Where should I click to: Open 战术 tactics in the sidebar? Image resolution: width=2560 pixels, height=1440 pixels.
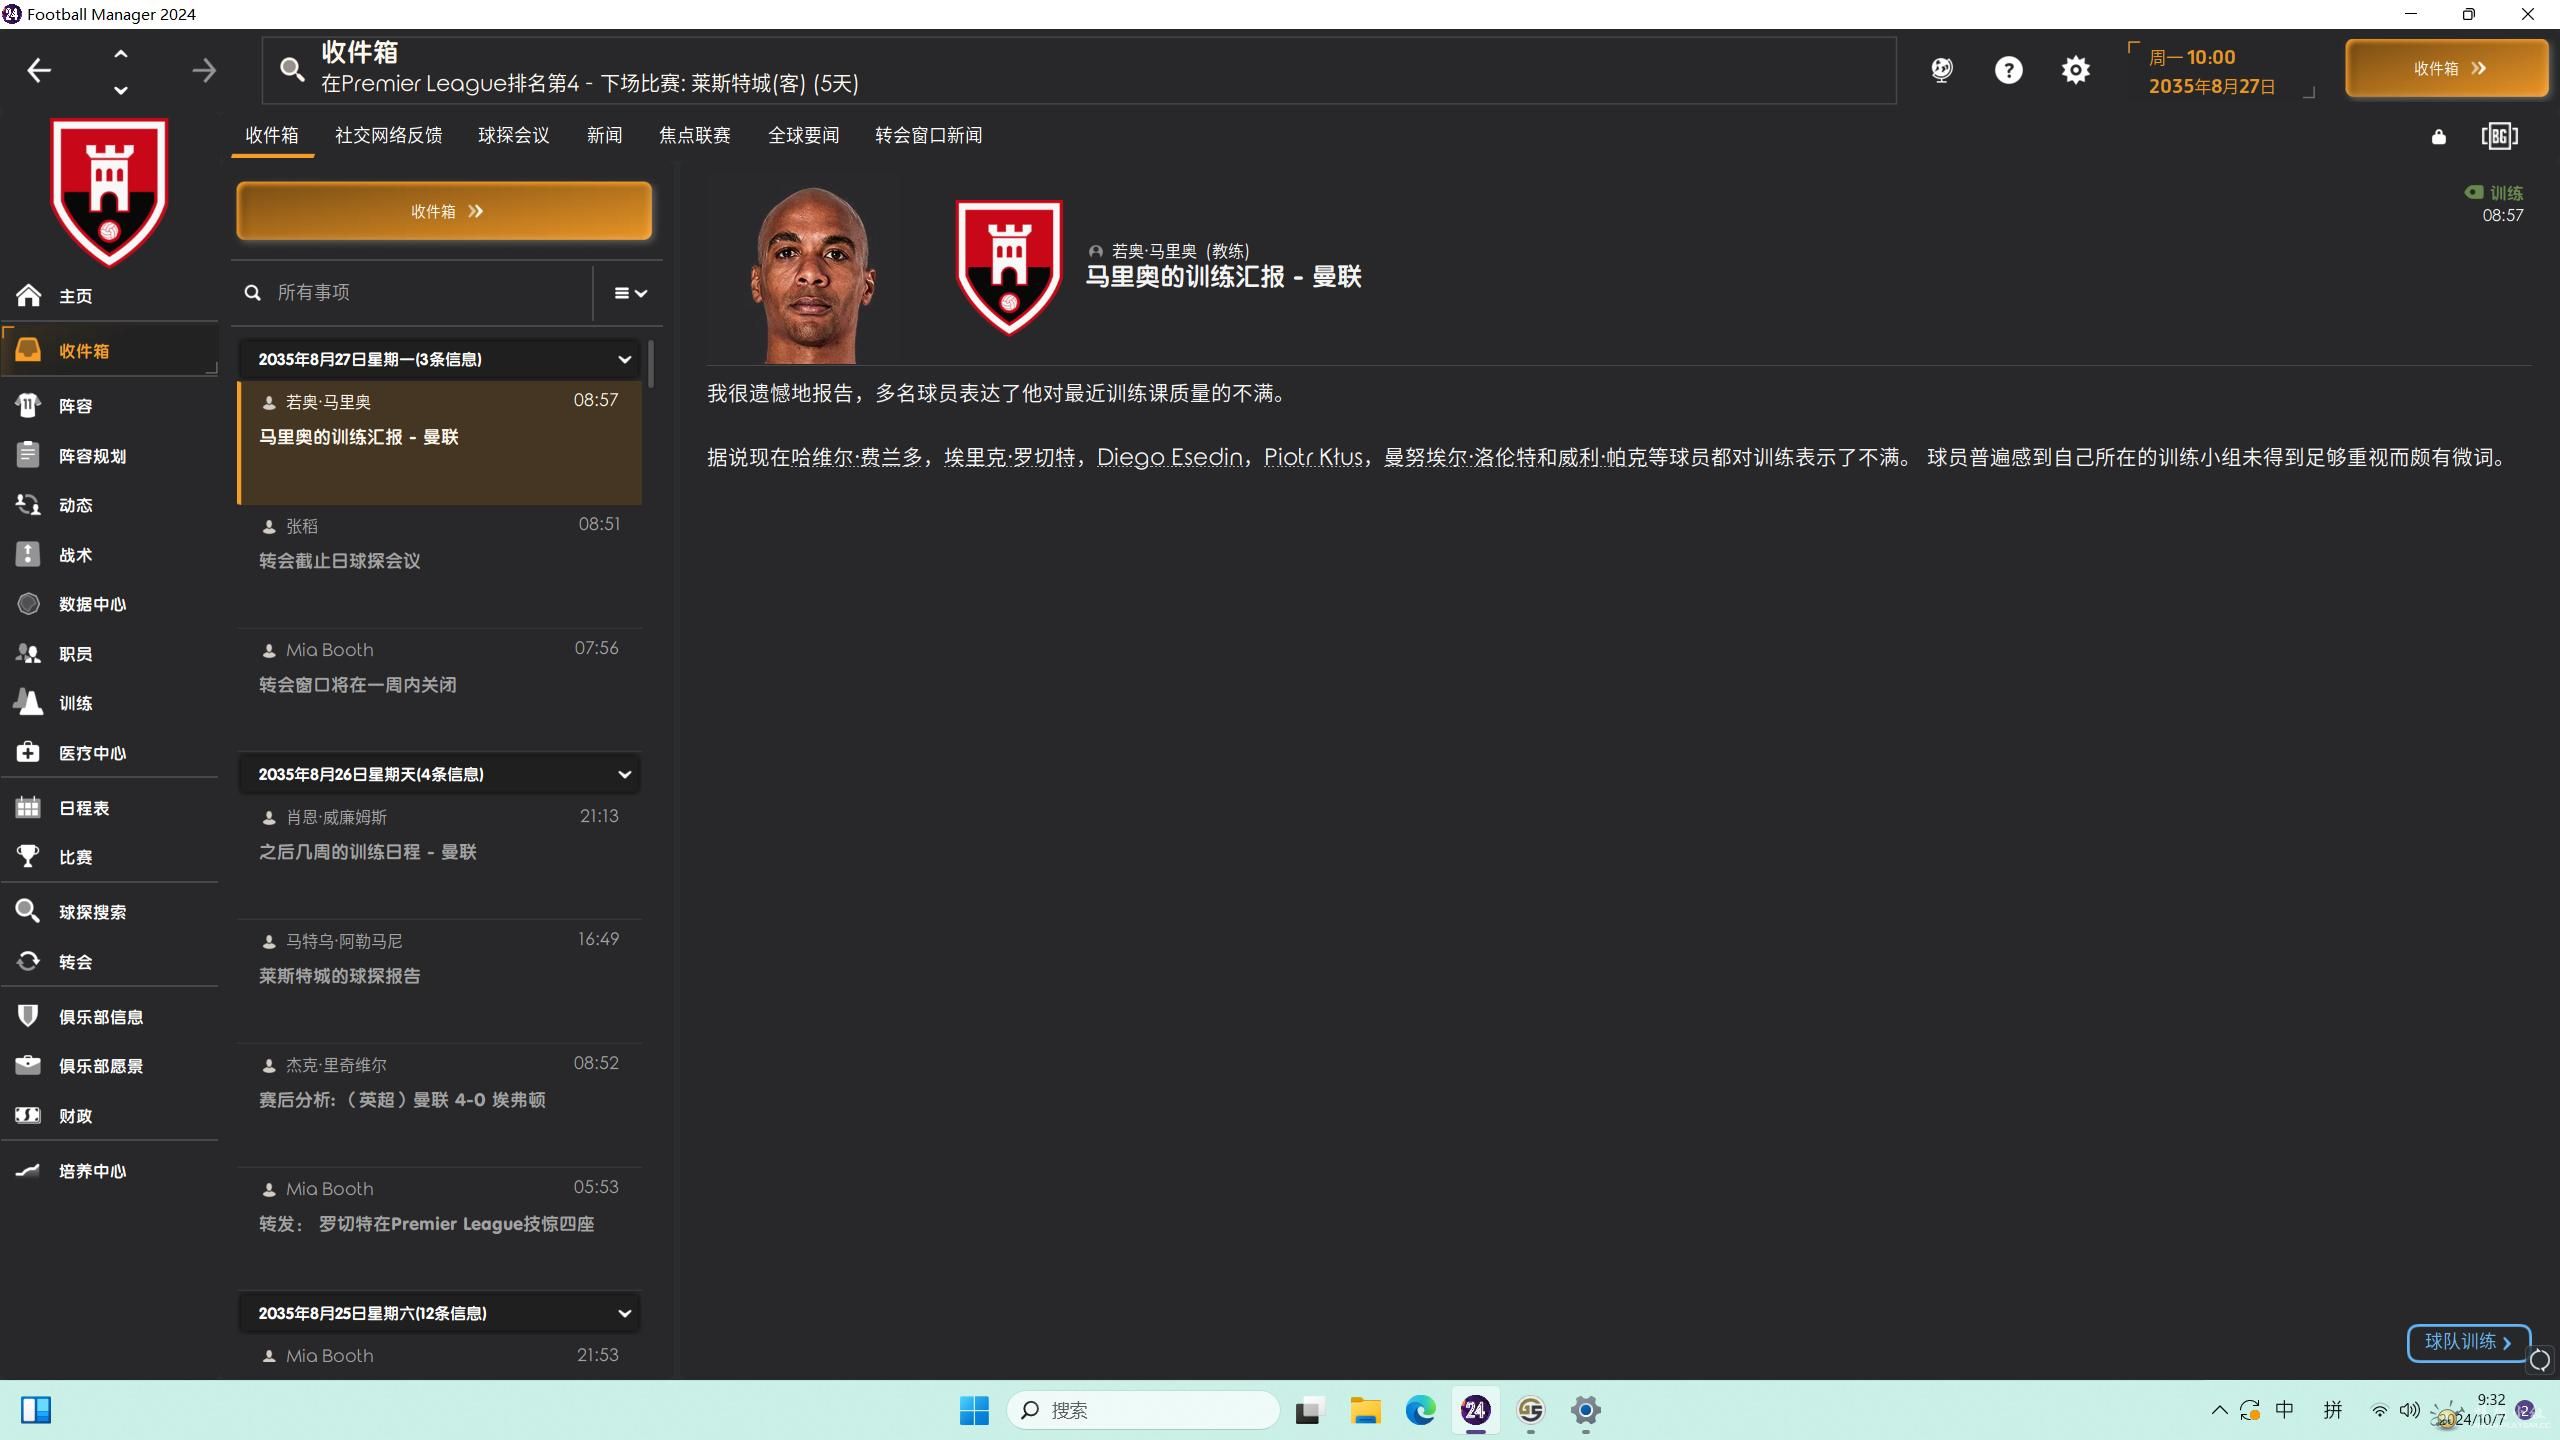click(x=110, y=555)
